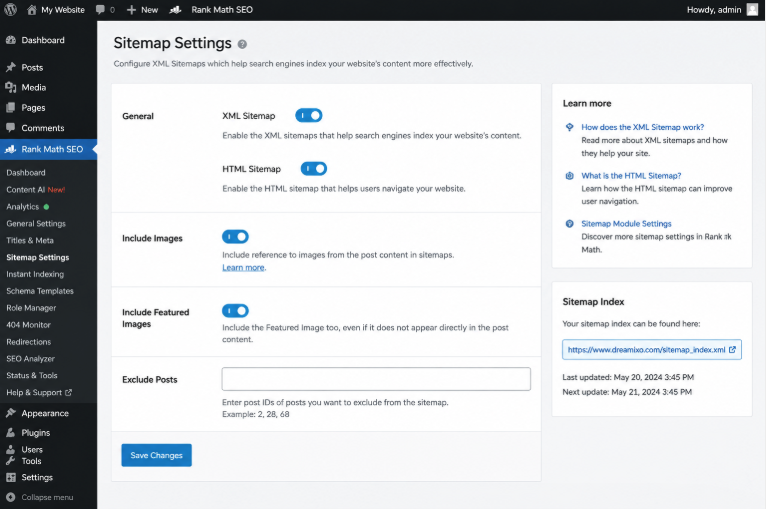Viewport: 766px width, 509px height.
Task: Click the Save Changes button
Action: [156, 455]
